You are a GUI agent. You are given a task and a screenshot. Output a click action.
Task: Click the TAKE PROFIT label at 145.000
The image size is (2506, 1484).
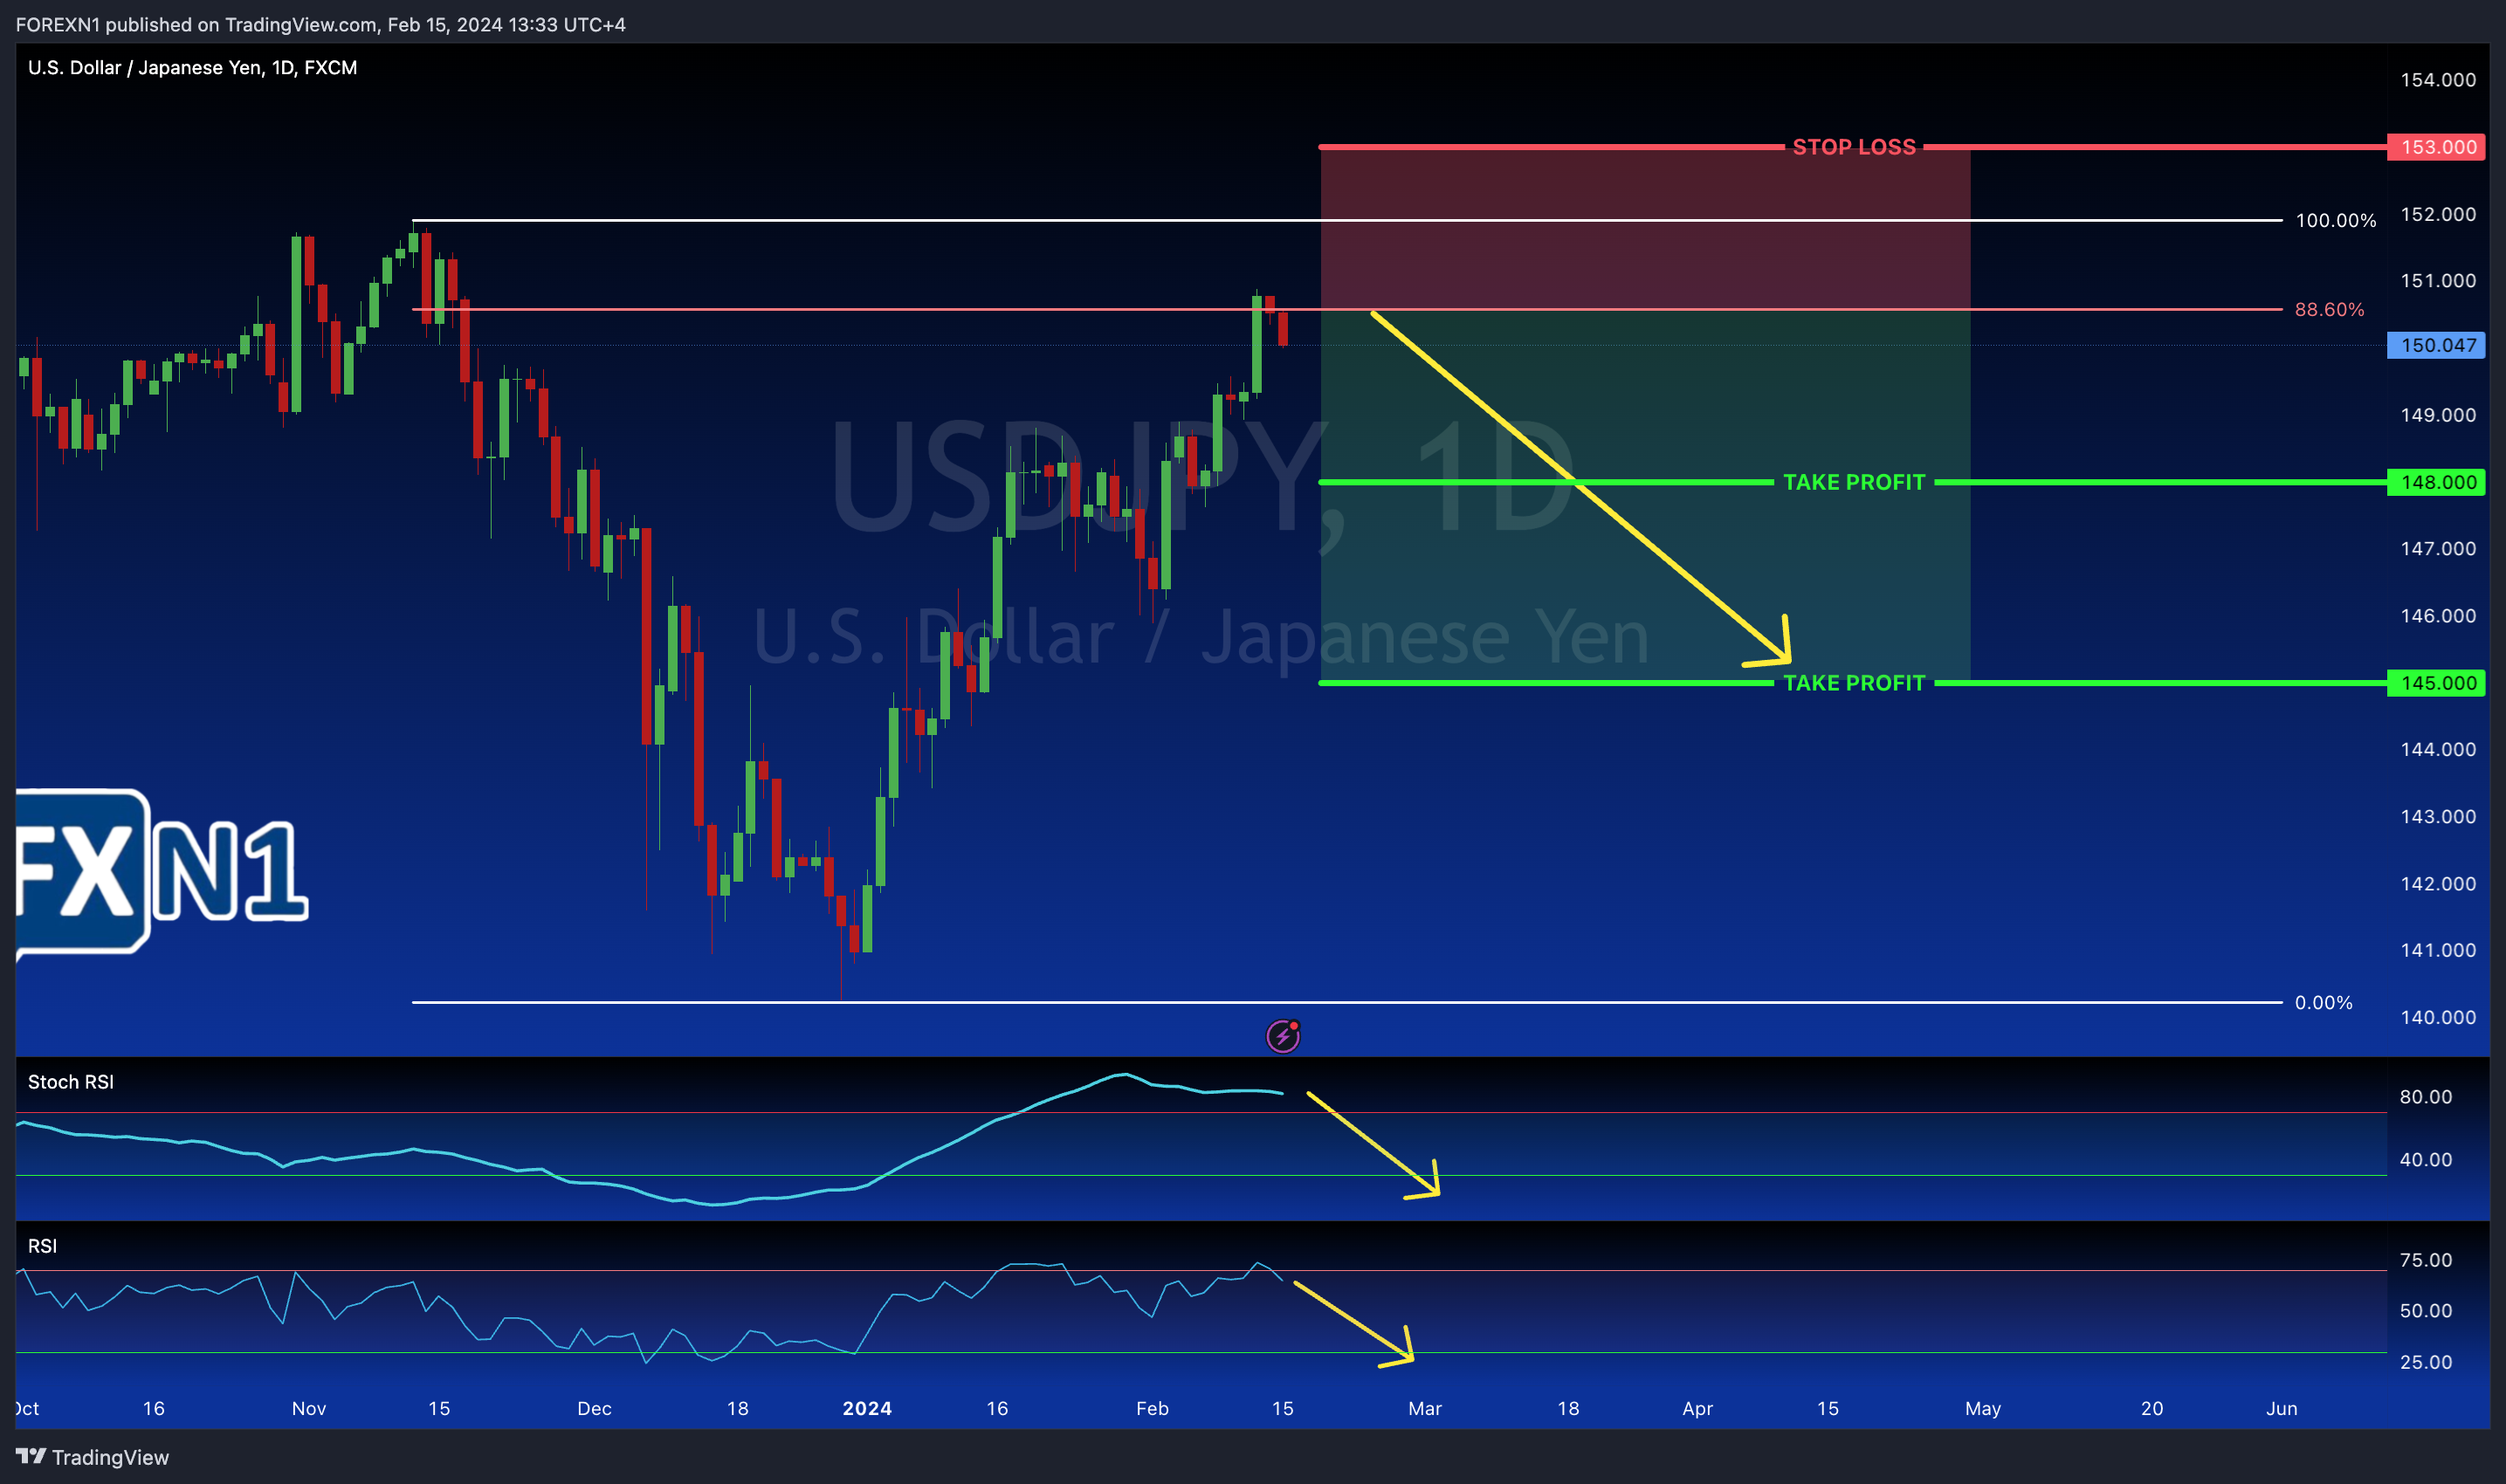[1854, 683]
